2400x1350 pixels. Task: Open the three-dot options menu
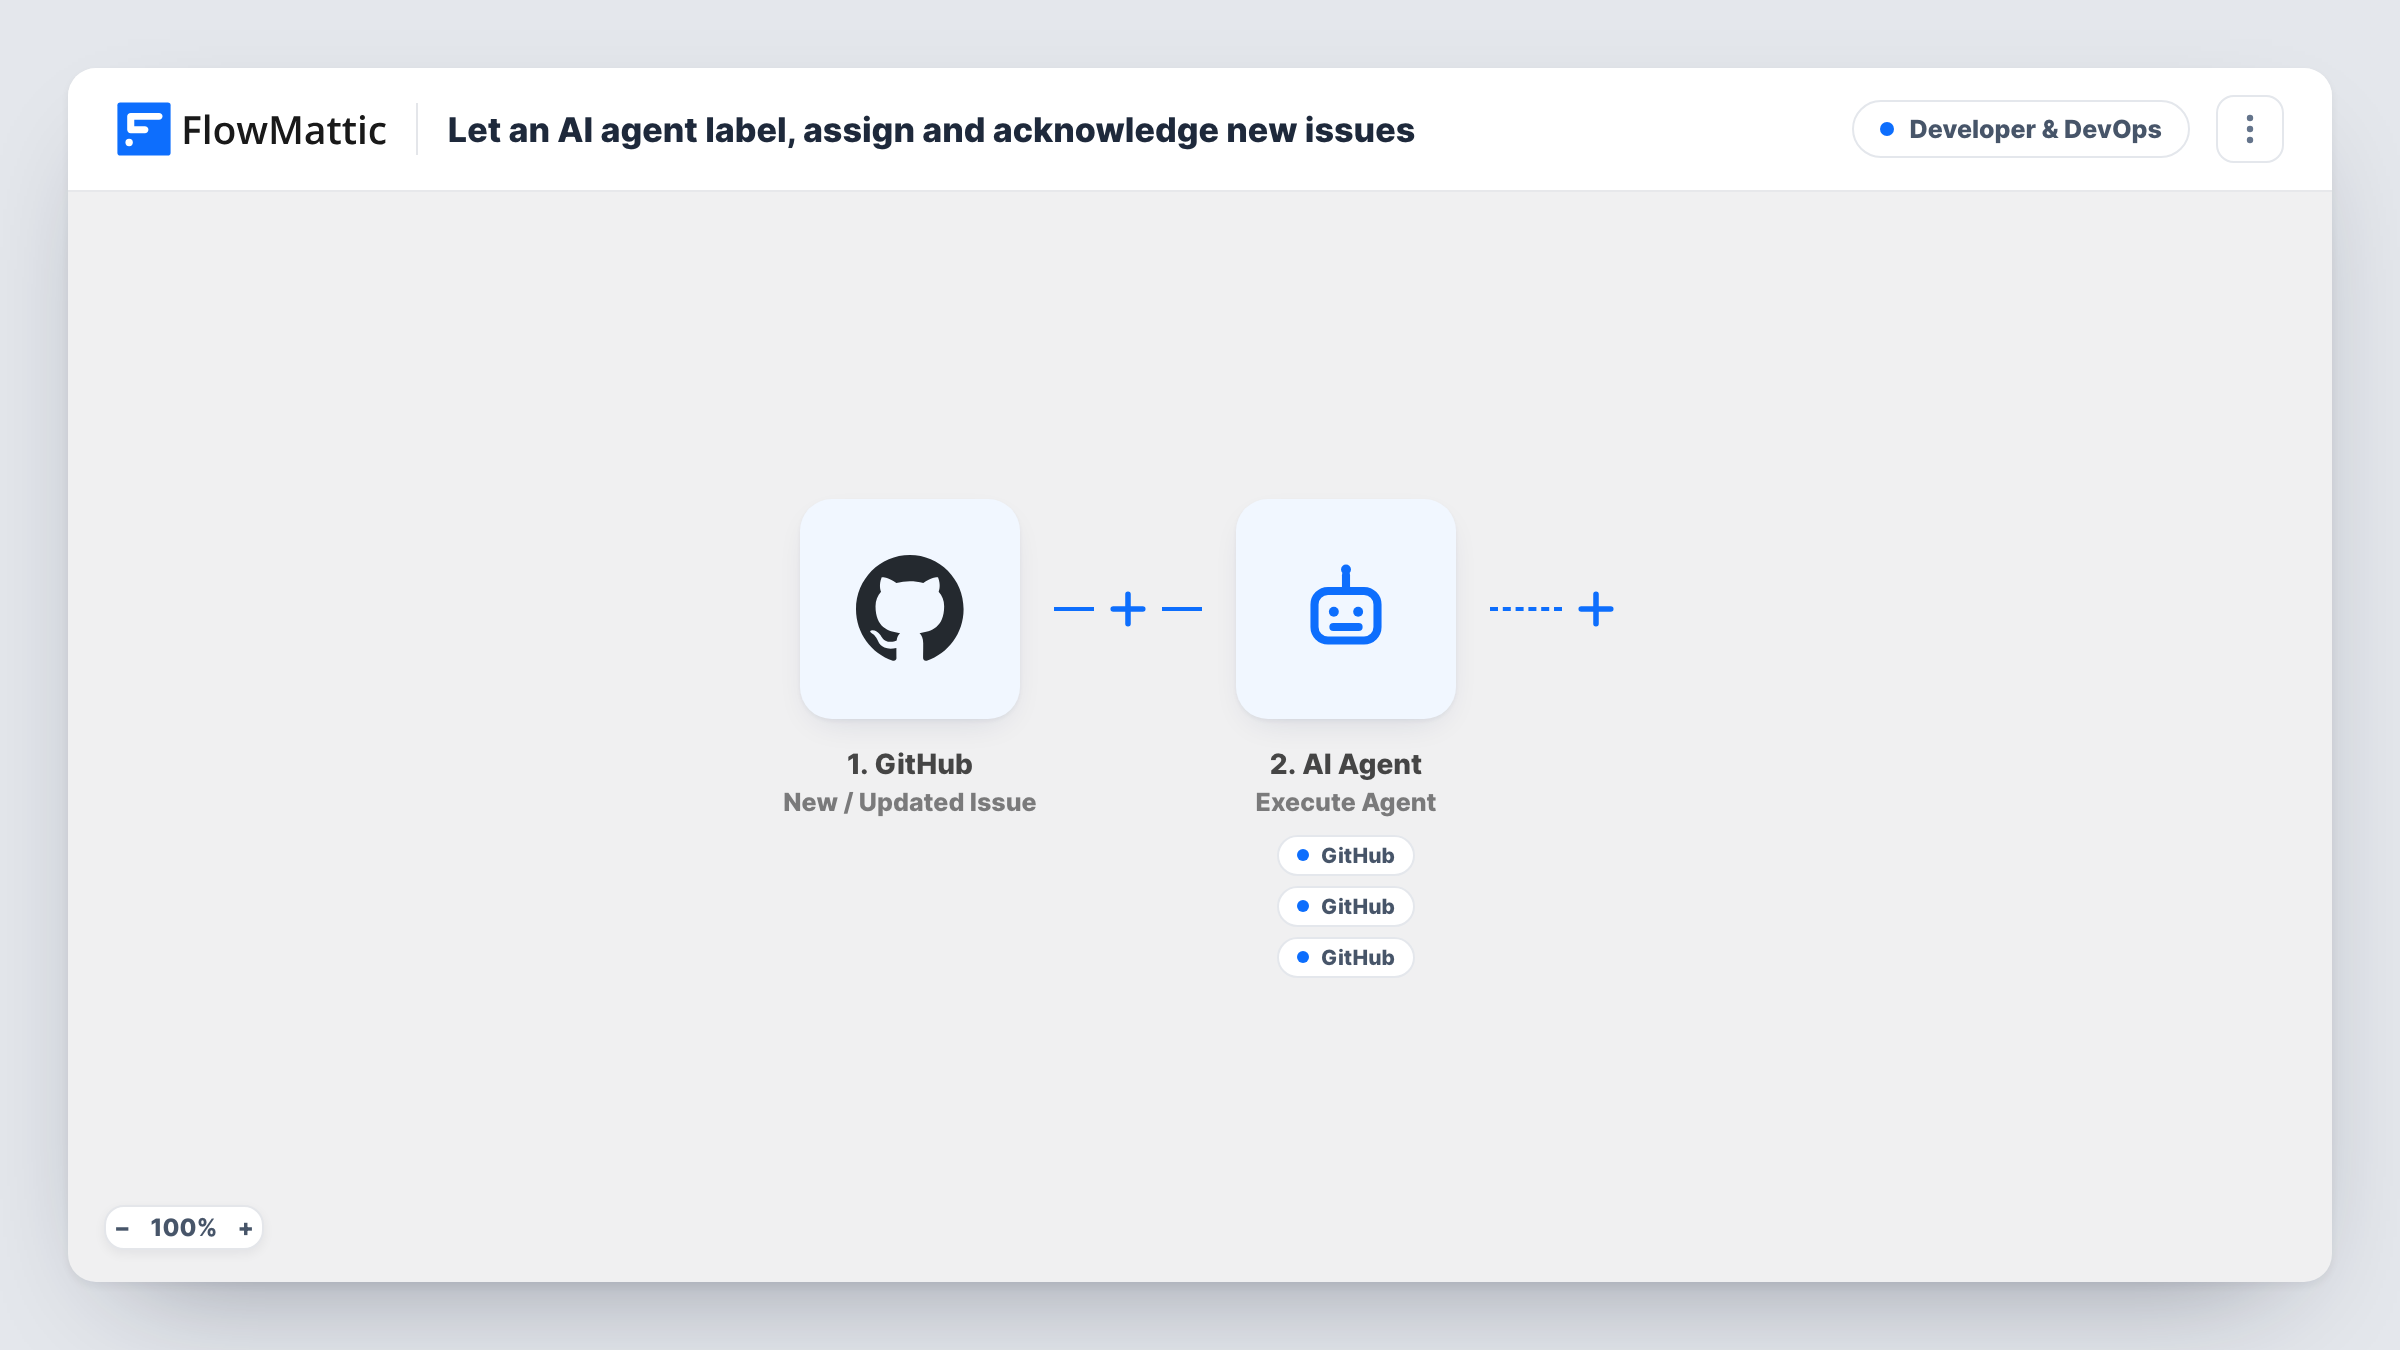point(2249,129)
